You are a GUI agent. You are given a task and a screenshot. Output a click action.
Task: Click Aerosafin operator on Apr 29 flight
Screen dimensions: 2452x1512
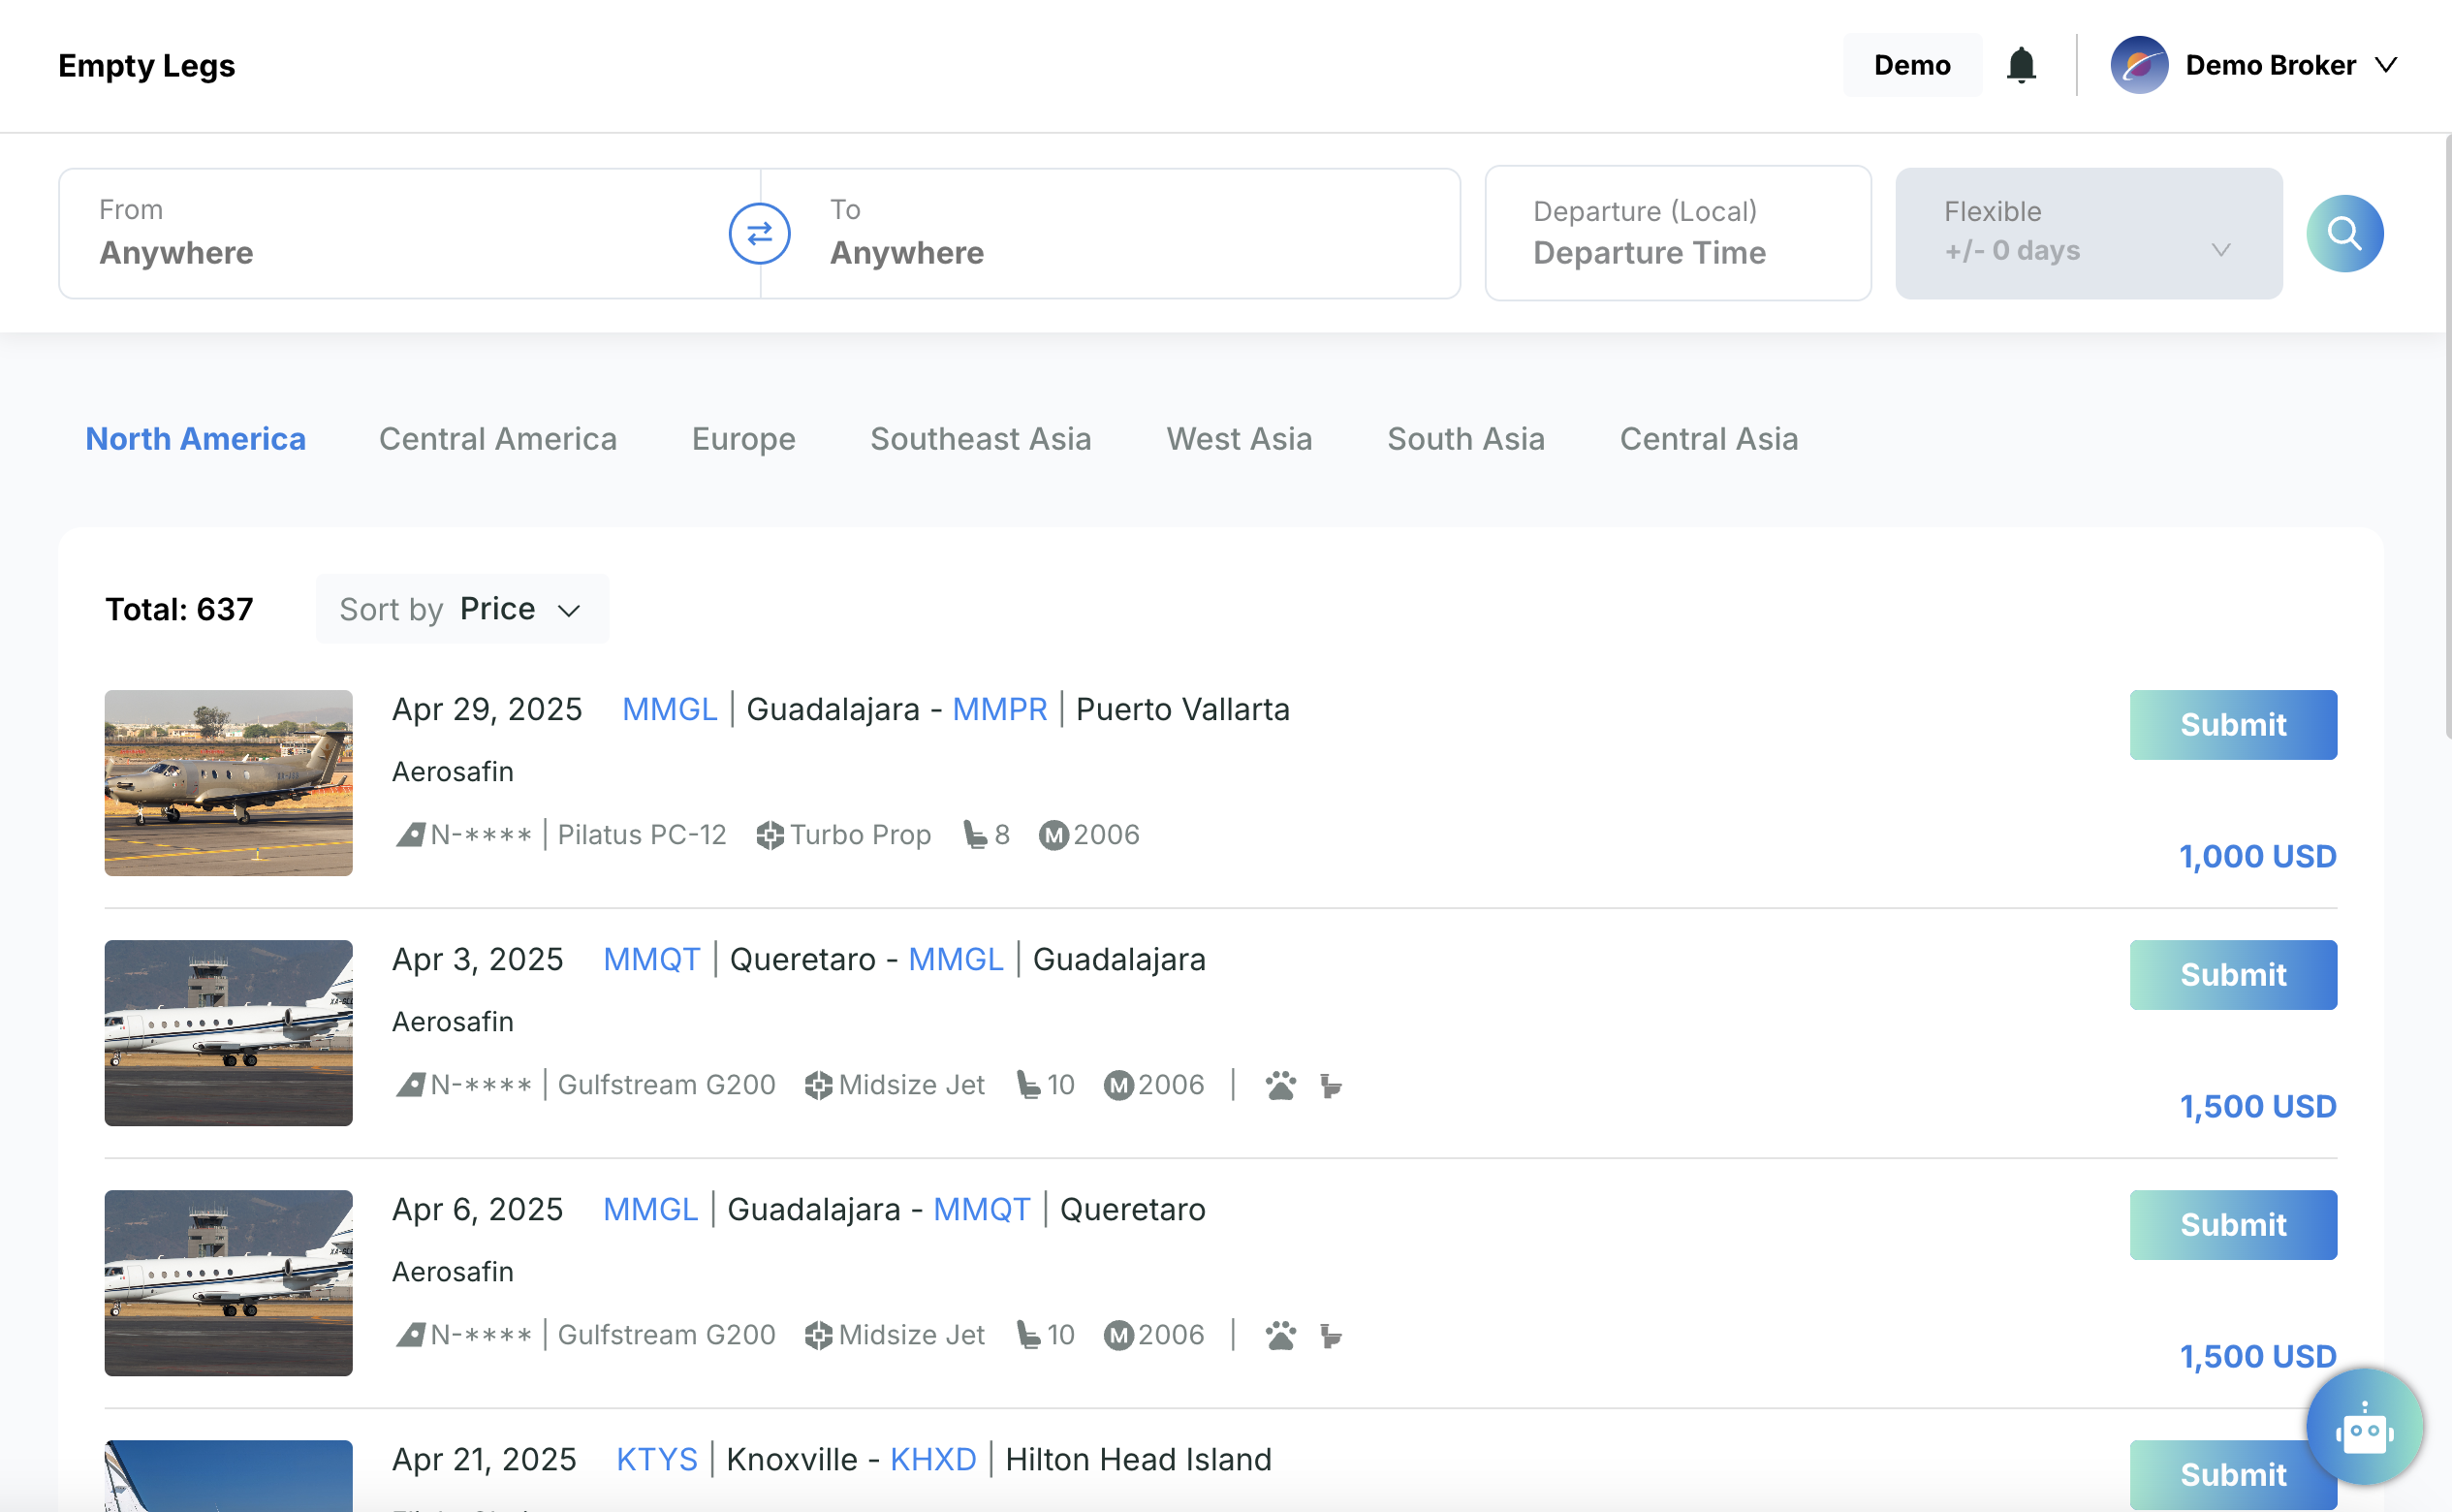pos(452,772)
